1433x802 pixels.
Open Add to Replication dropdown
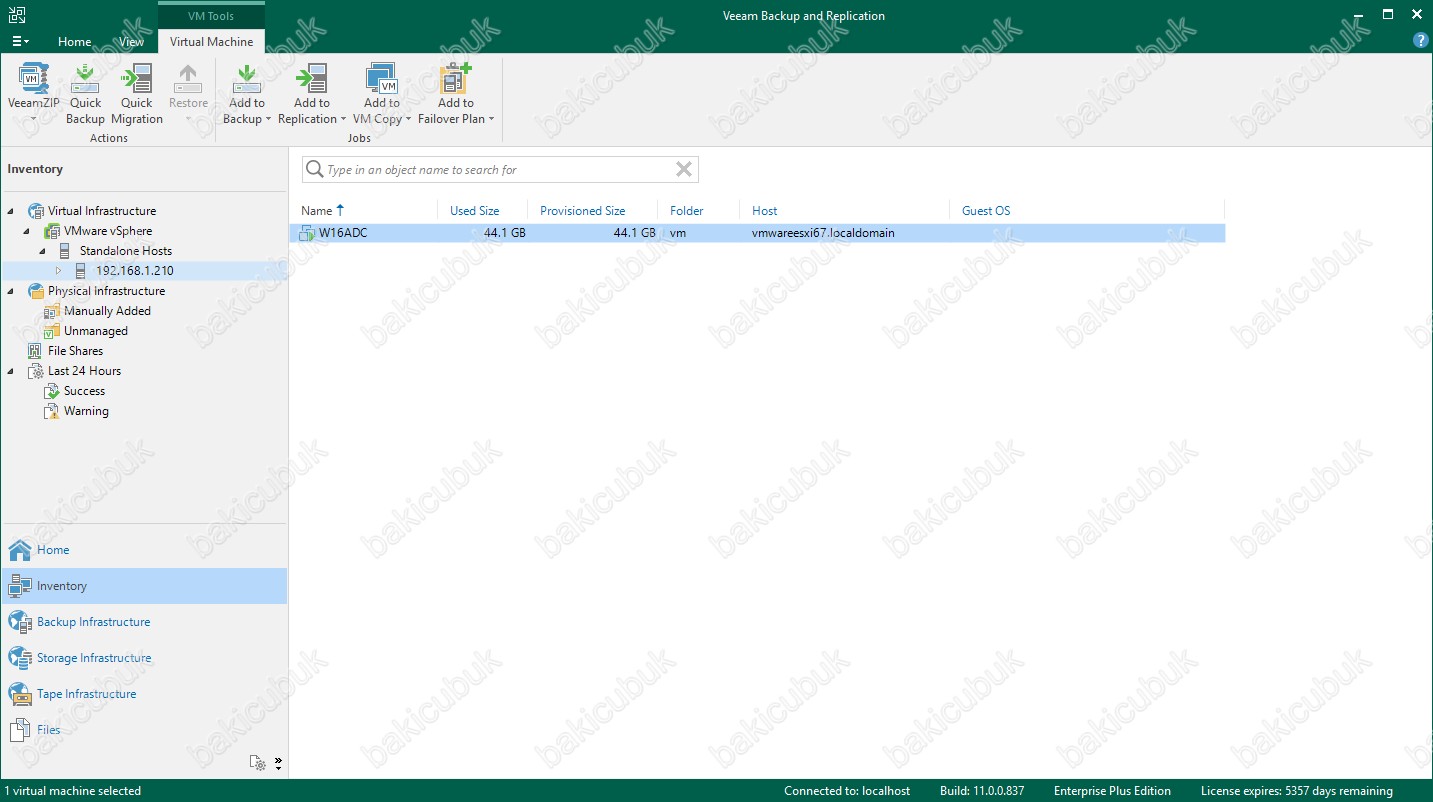(312, 94)
